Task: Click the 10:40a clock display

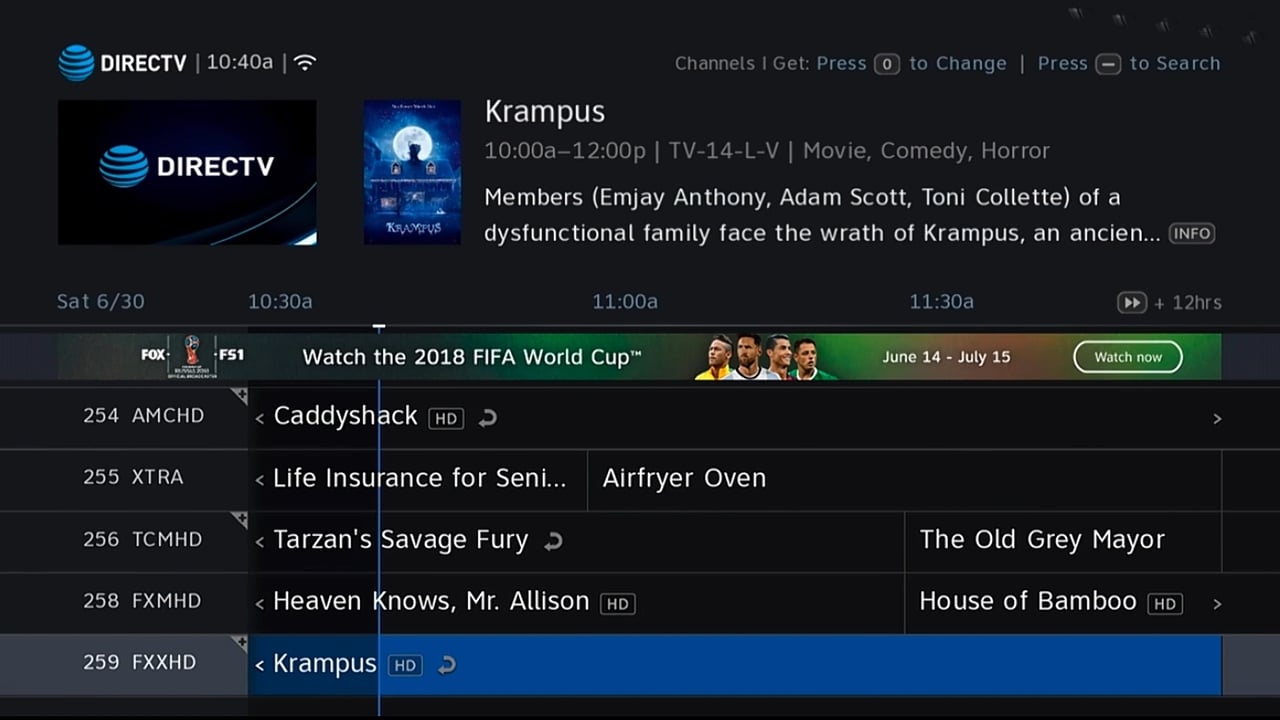Action: (x=240, y=63)
